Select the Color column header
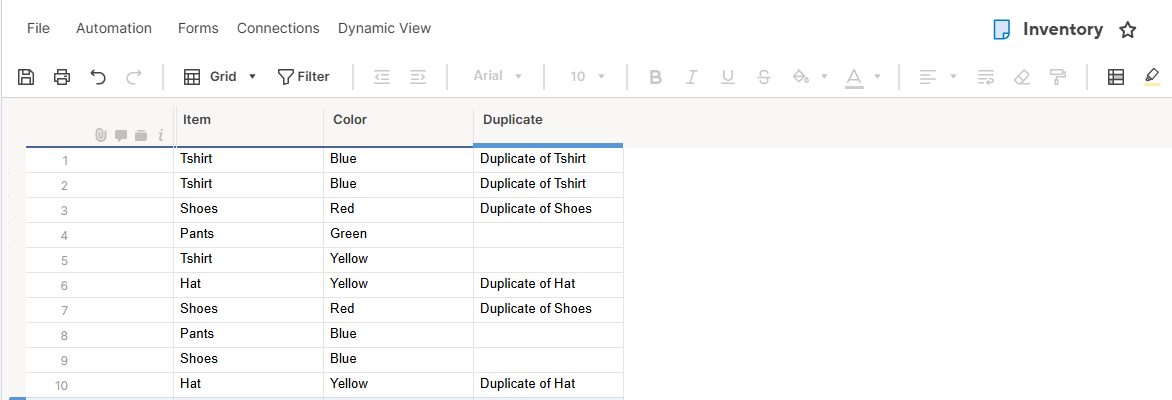This screenshot has width=1172, height=400. [x=398, y=128]
